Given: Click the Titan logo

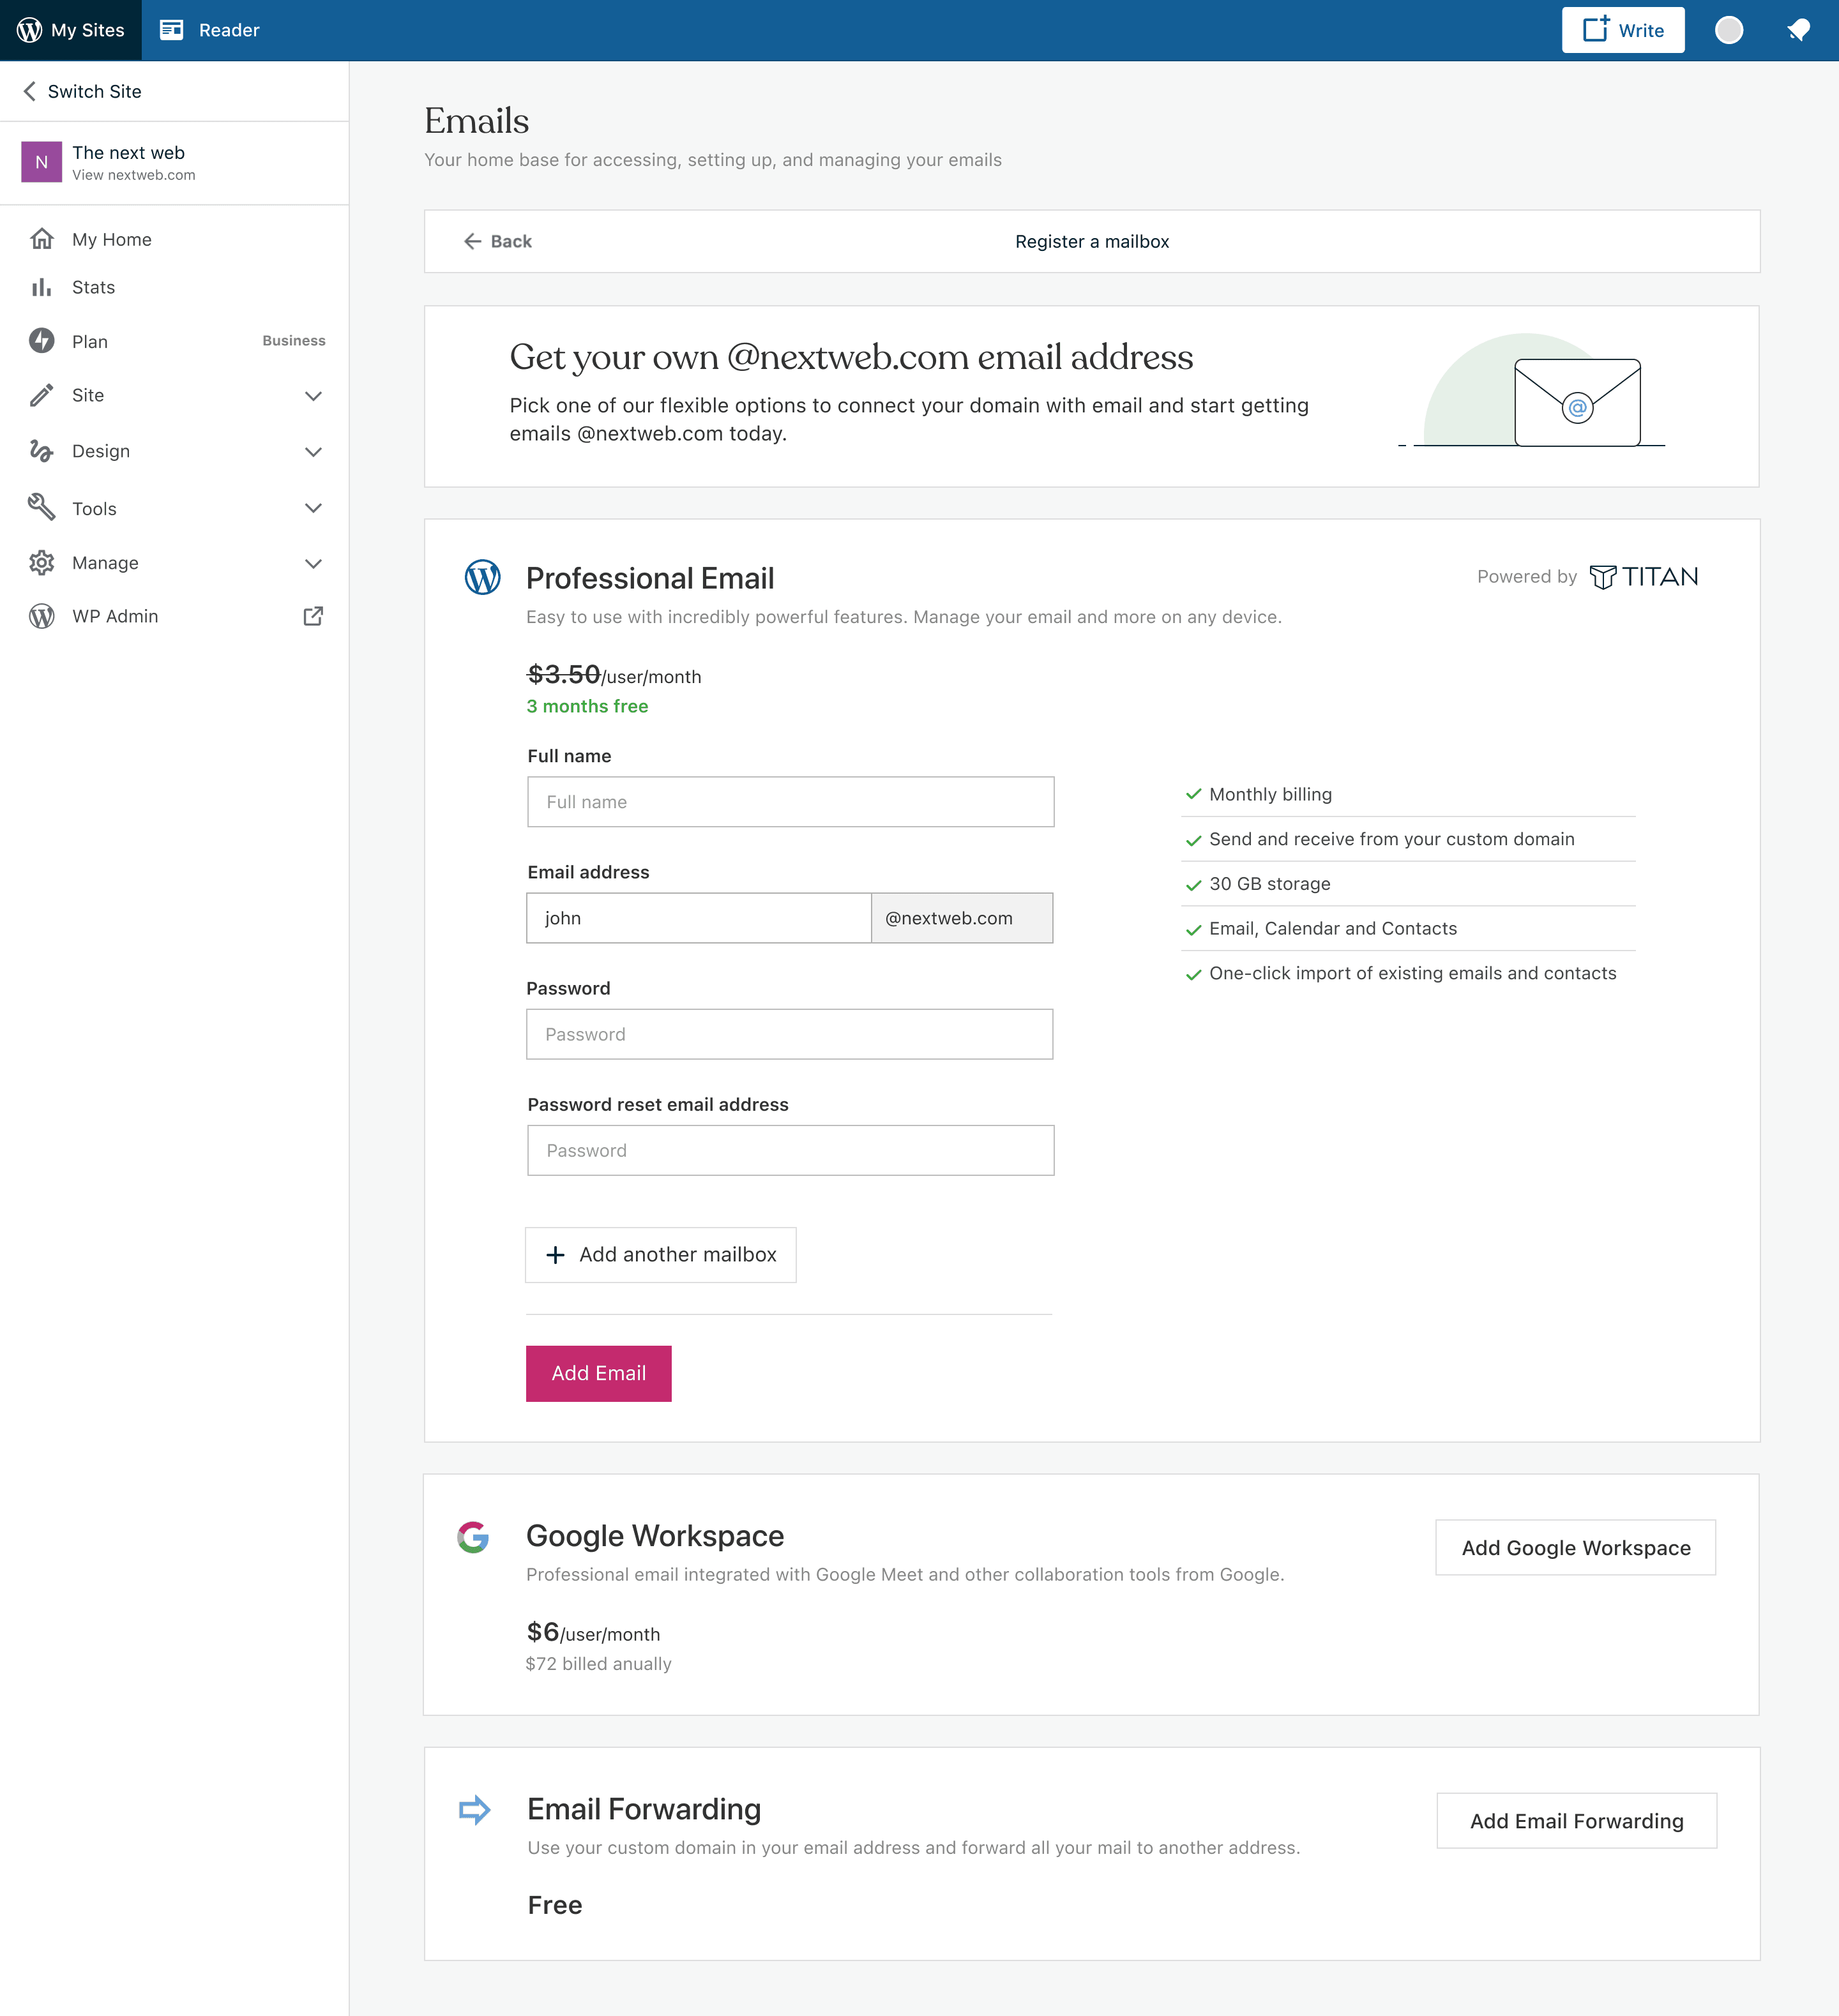Looking at the screenshot, I should [x=1644, y=577].
